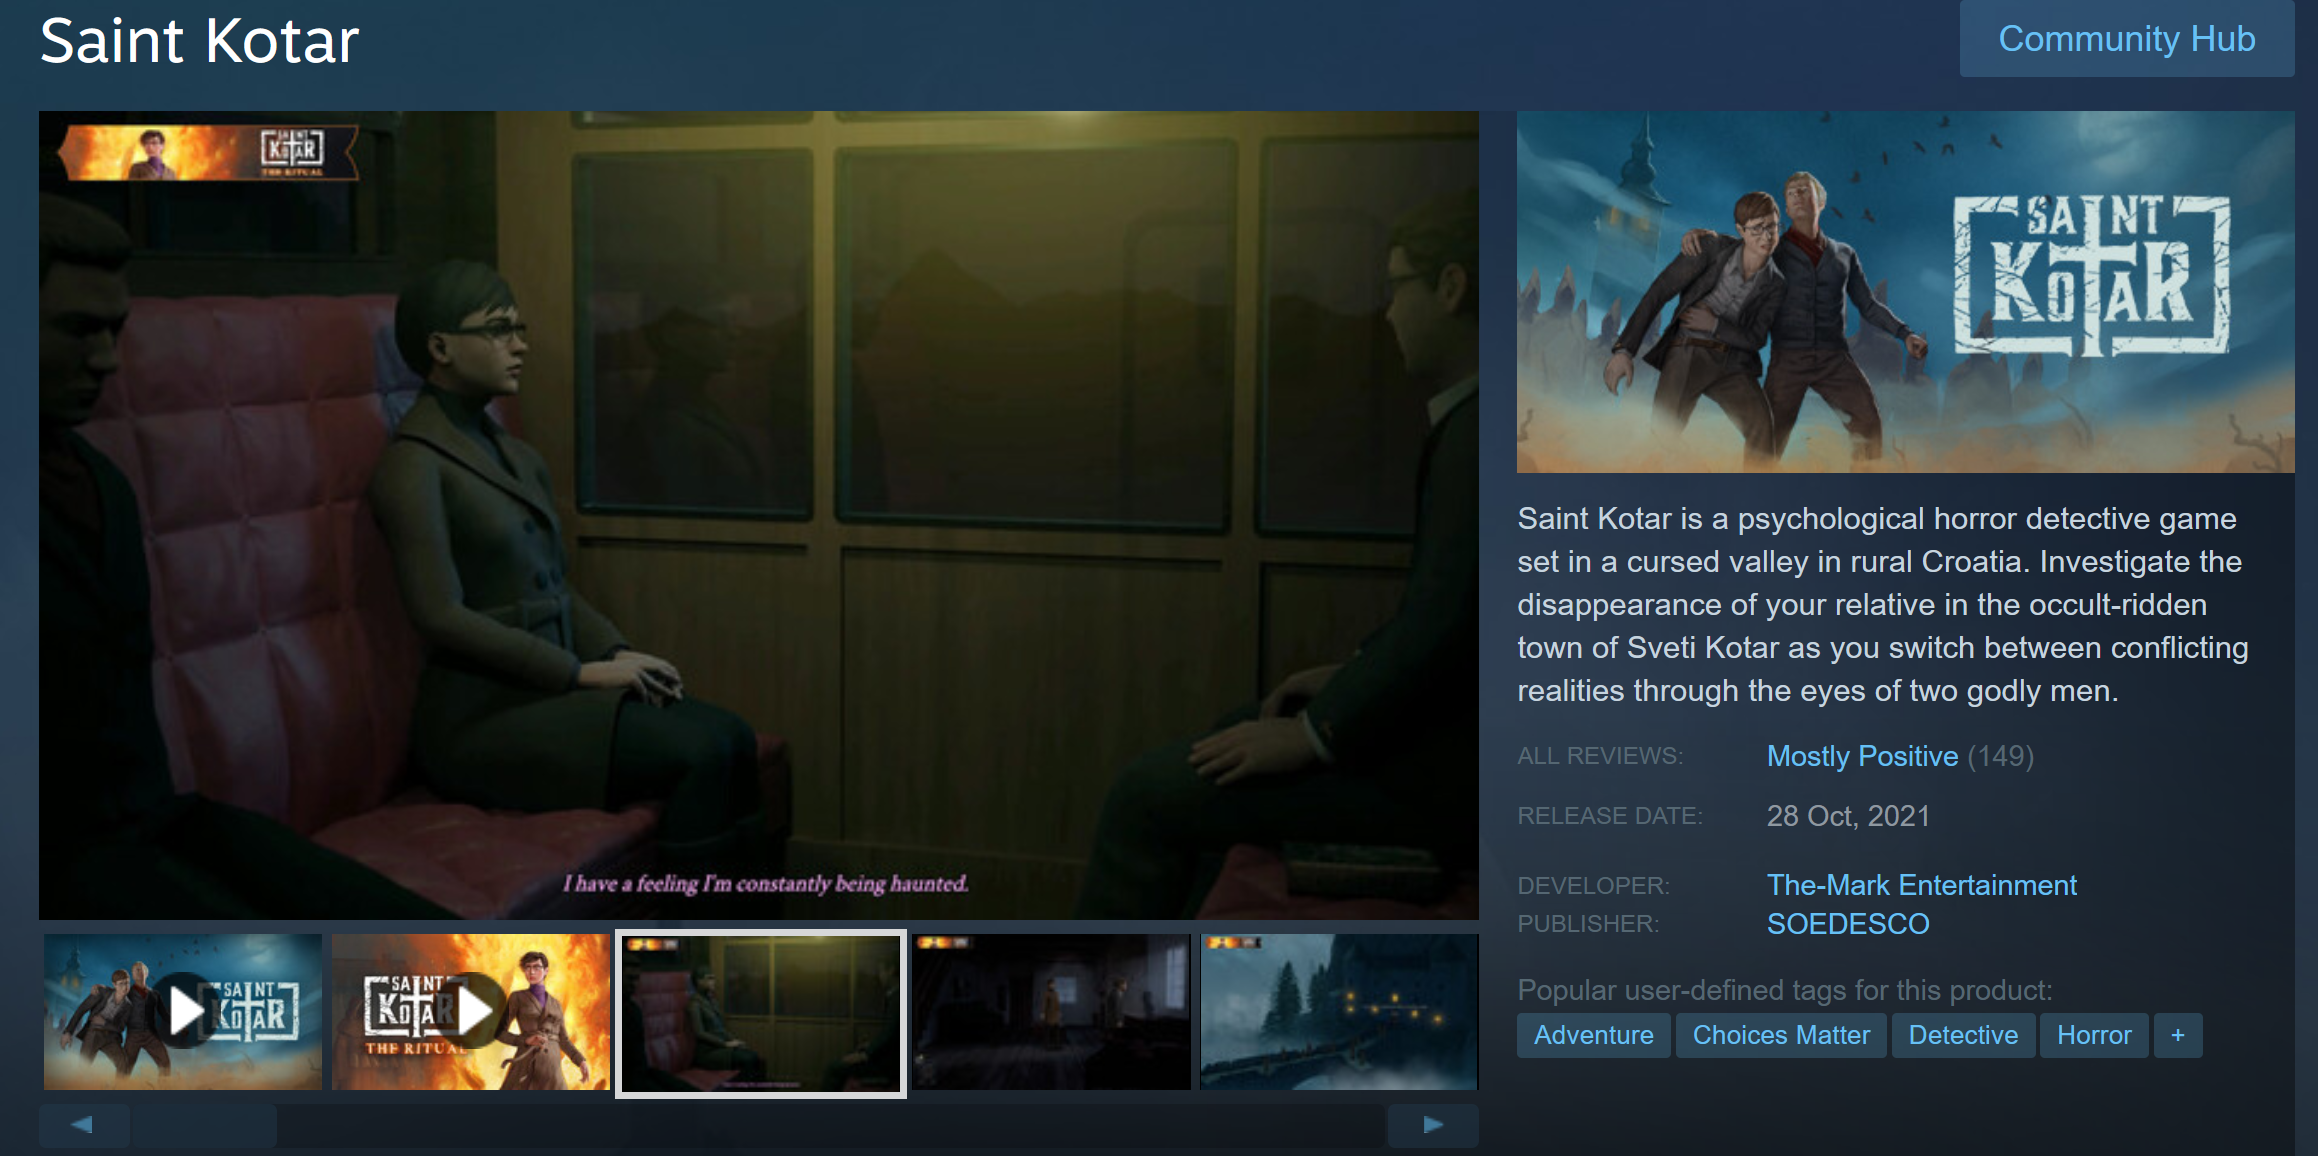The height and width of the screenshot is (1156, 2318).
Task: Click the Saint Kotar header capsule image
Action: pos(1905,292)
